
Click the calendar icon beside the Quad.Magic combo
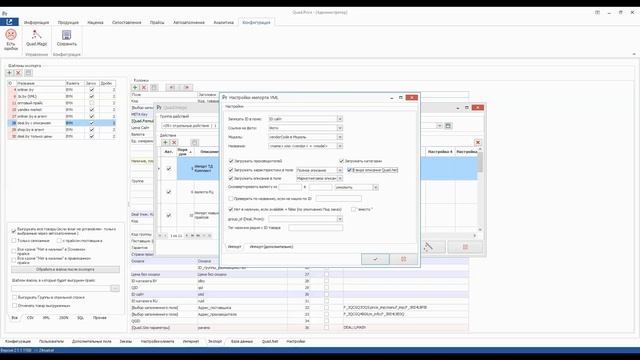coord(448,126)
